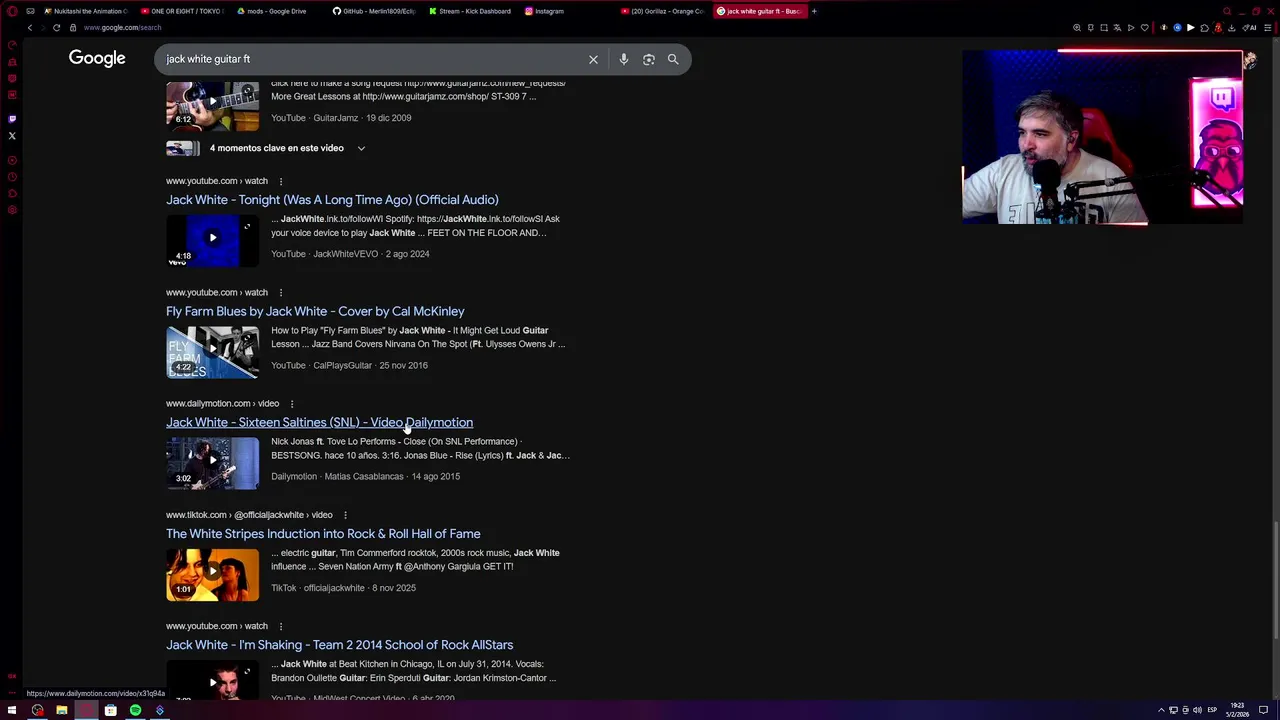Viewport: 1280px width, 720px height.
Task: Open File Explorer from the taskbar
Action: (x=61, y=710)
